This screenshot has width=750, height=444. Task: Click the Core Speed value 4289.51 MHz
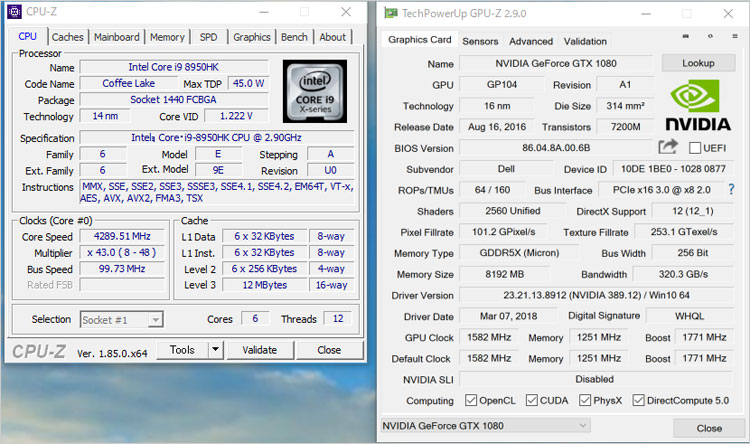coord(122,236)
